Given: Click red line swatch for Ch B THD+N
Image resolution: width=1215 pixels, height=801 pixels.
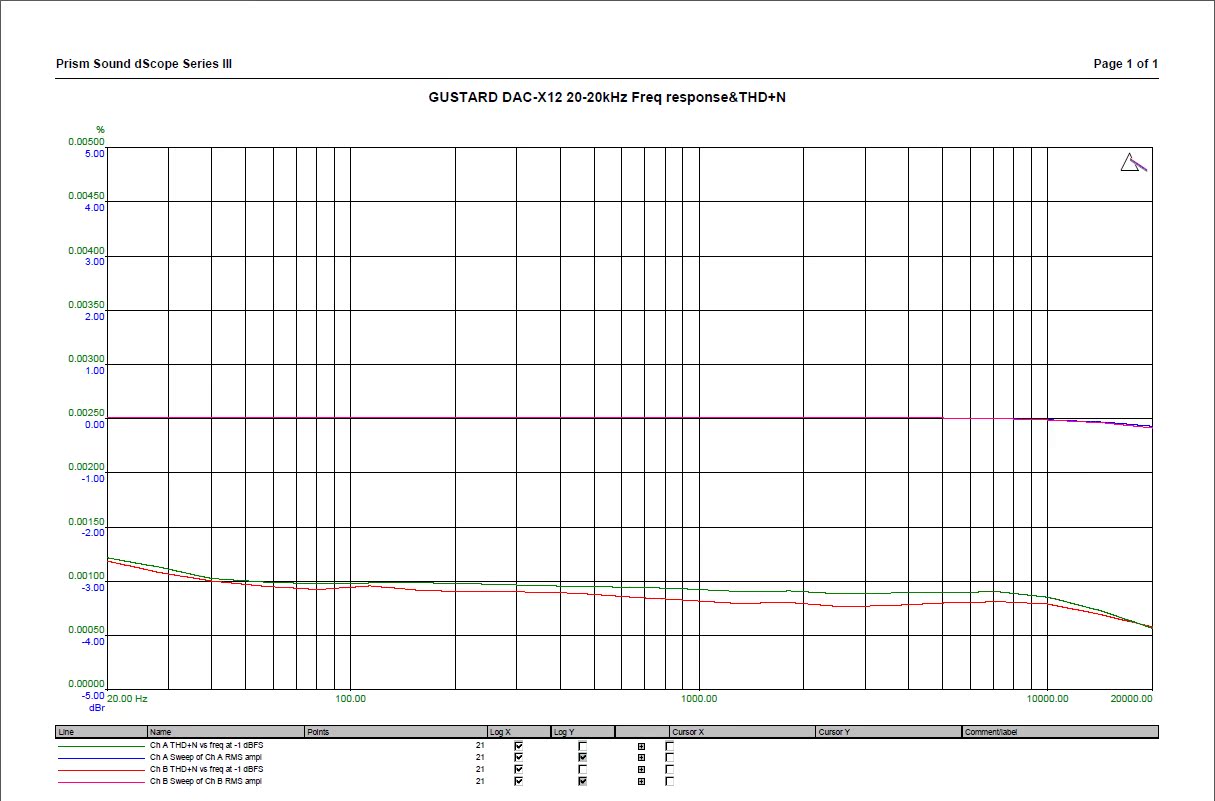Looking at the screenshot, I should [101, 769].
